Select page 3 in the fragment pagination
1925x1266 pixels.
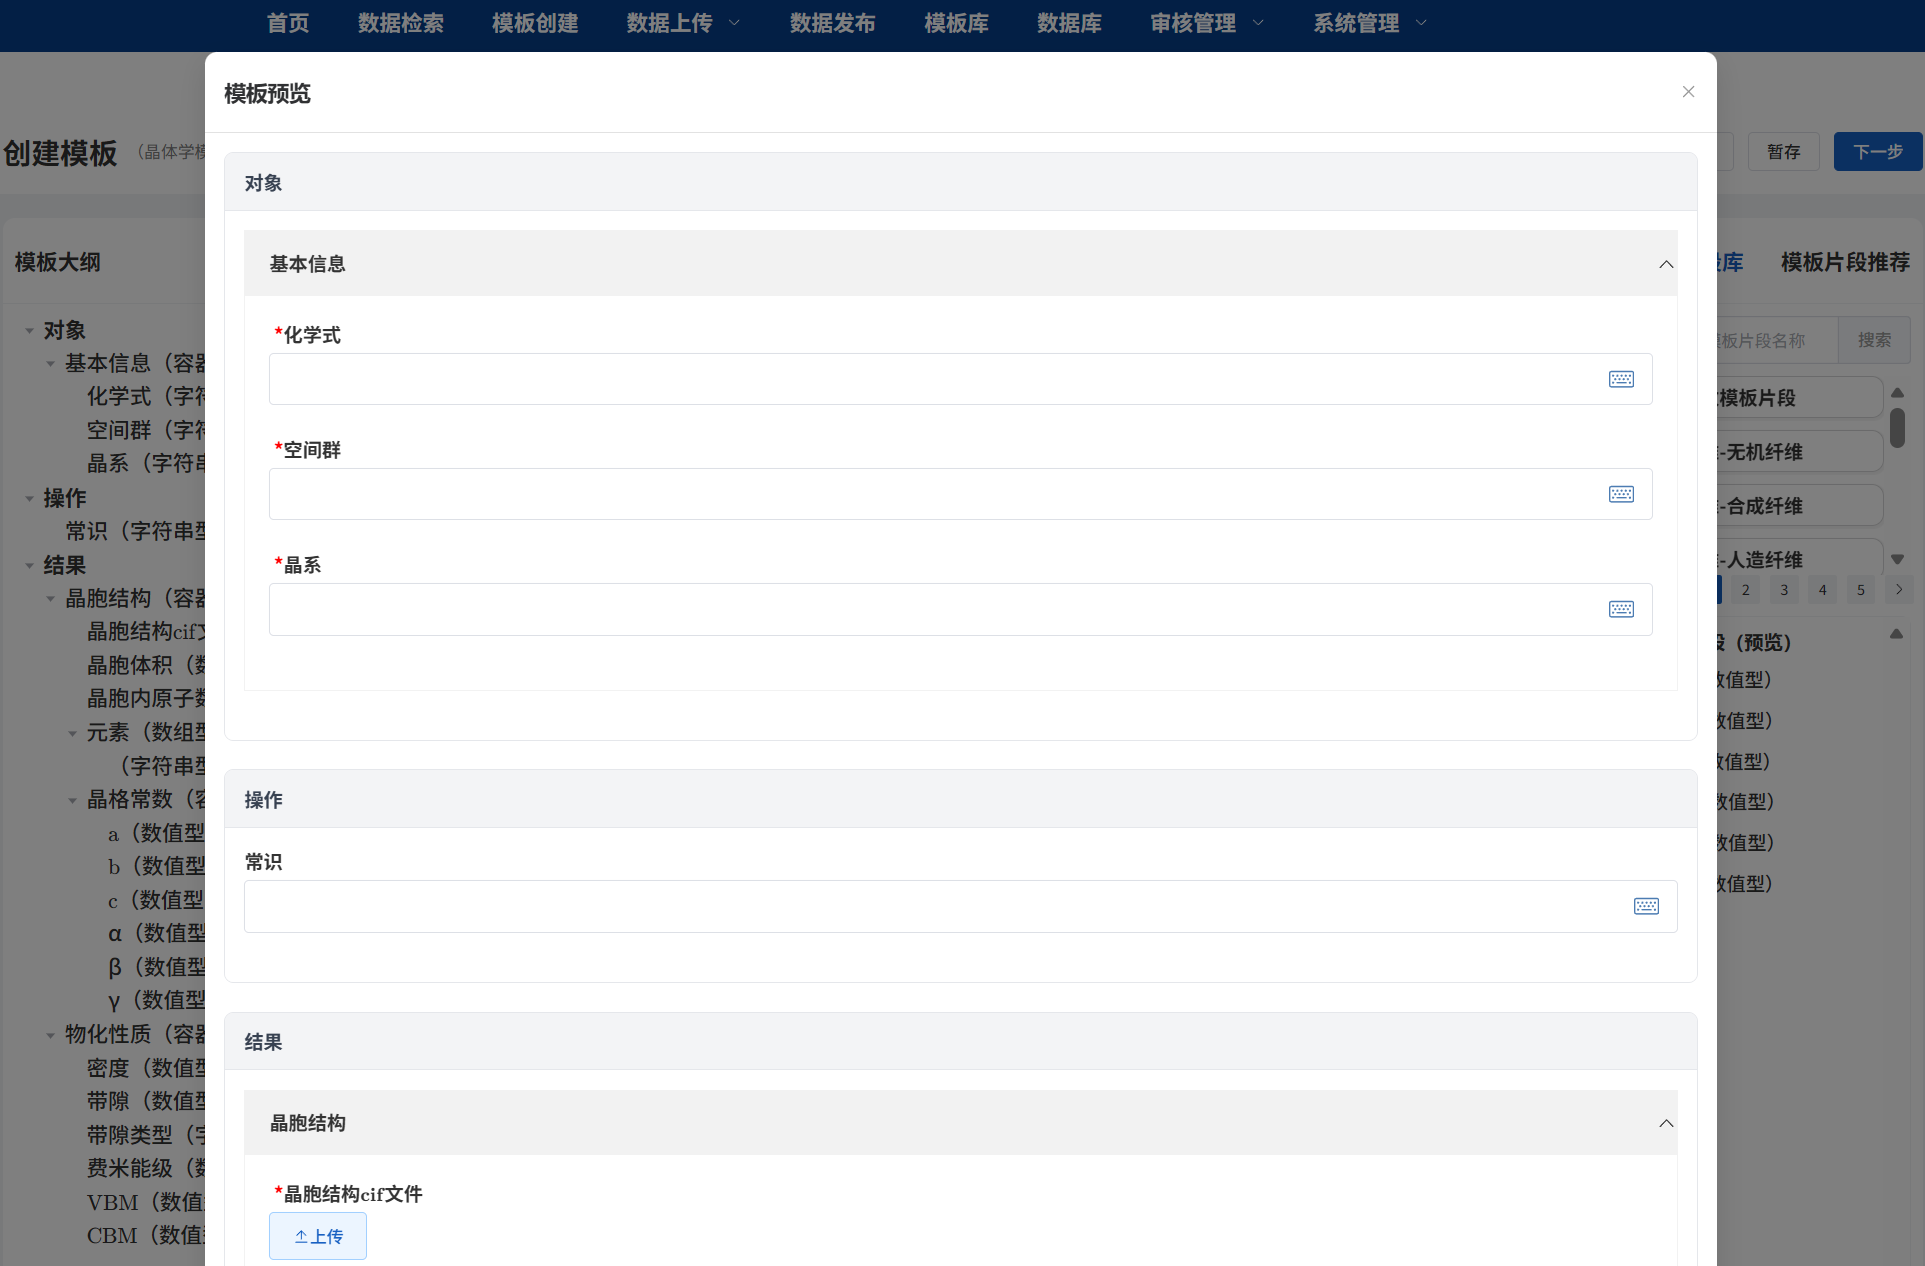(1783, 589)
